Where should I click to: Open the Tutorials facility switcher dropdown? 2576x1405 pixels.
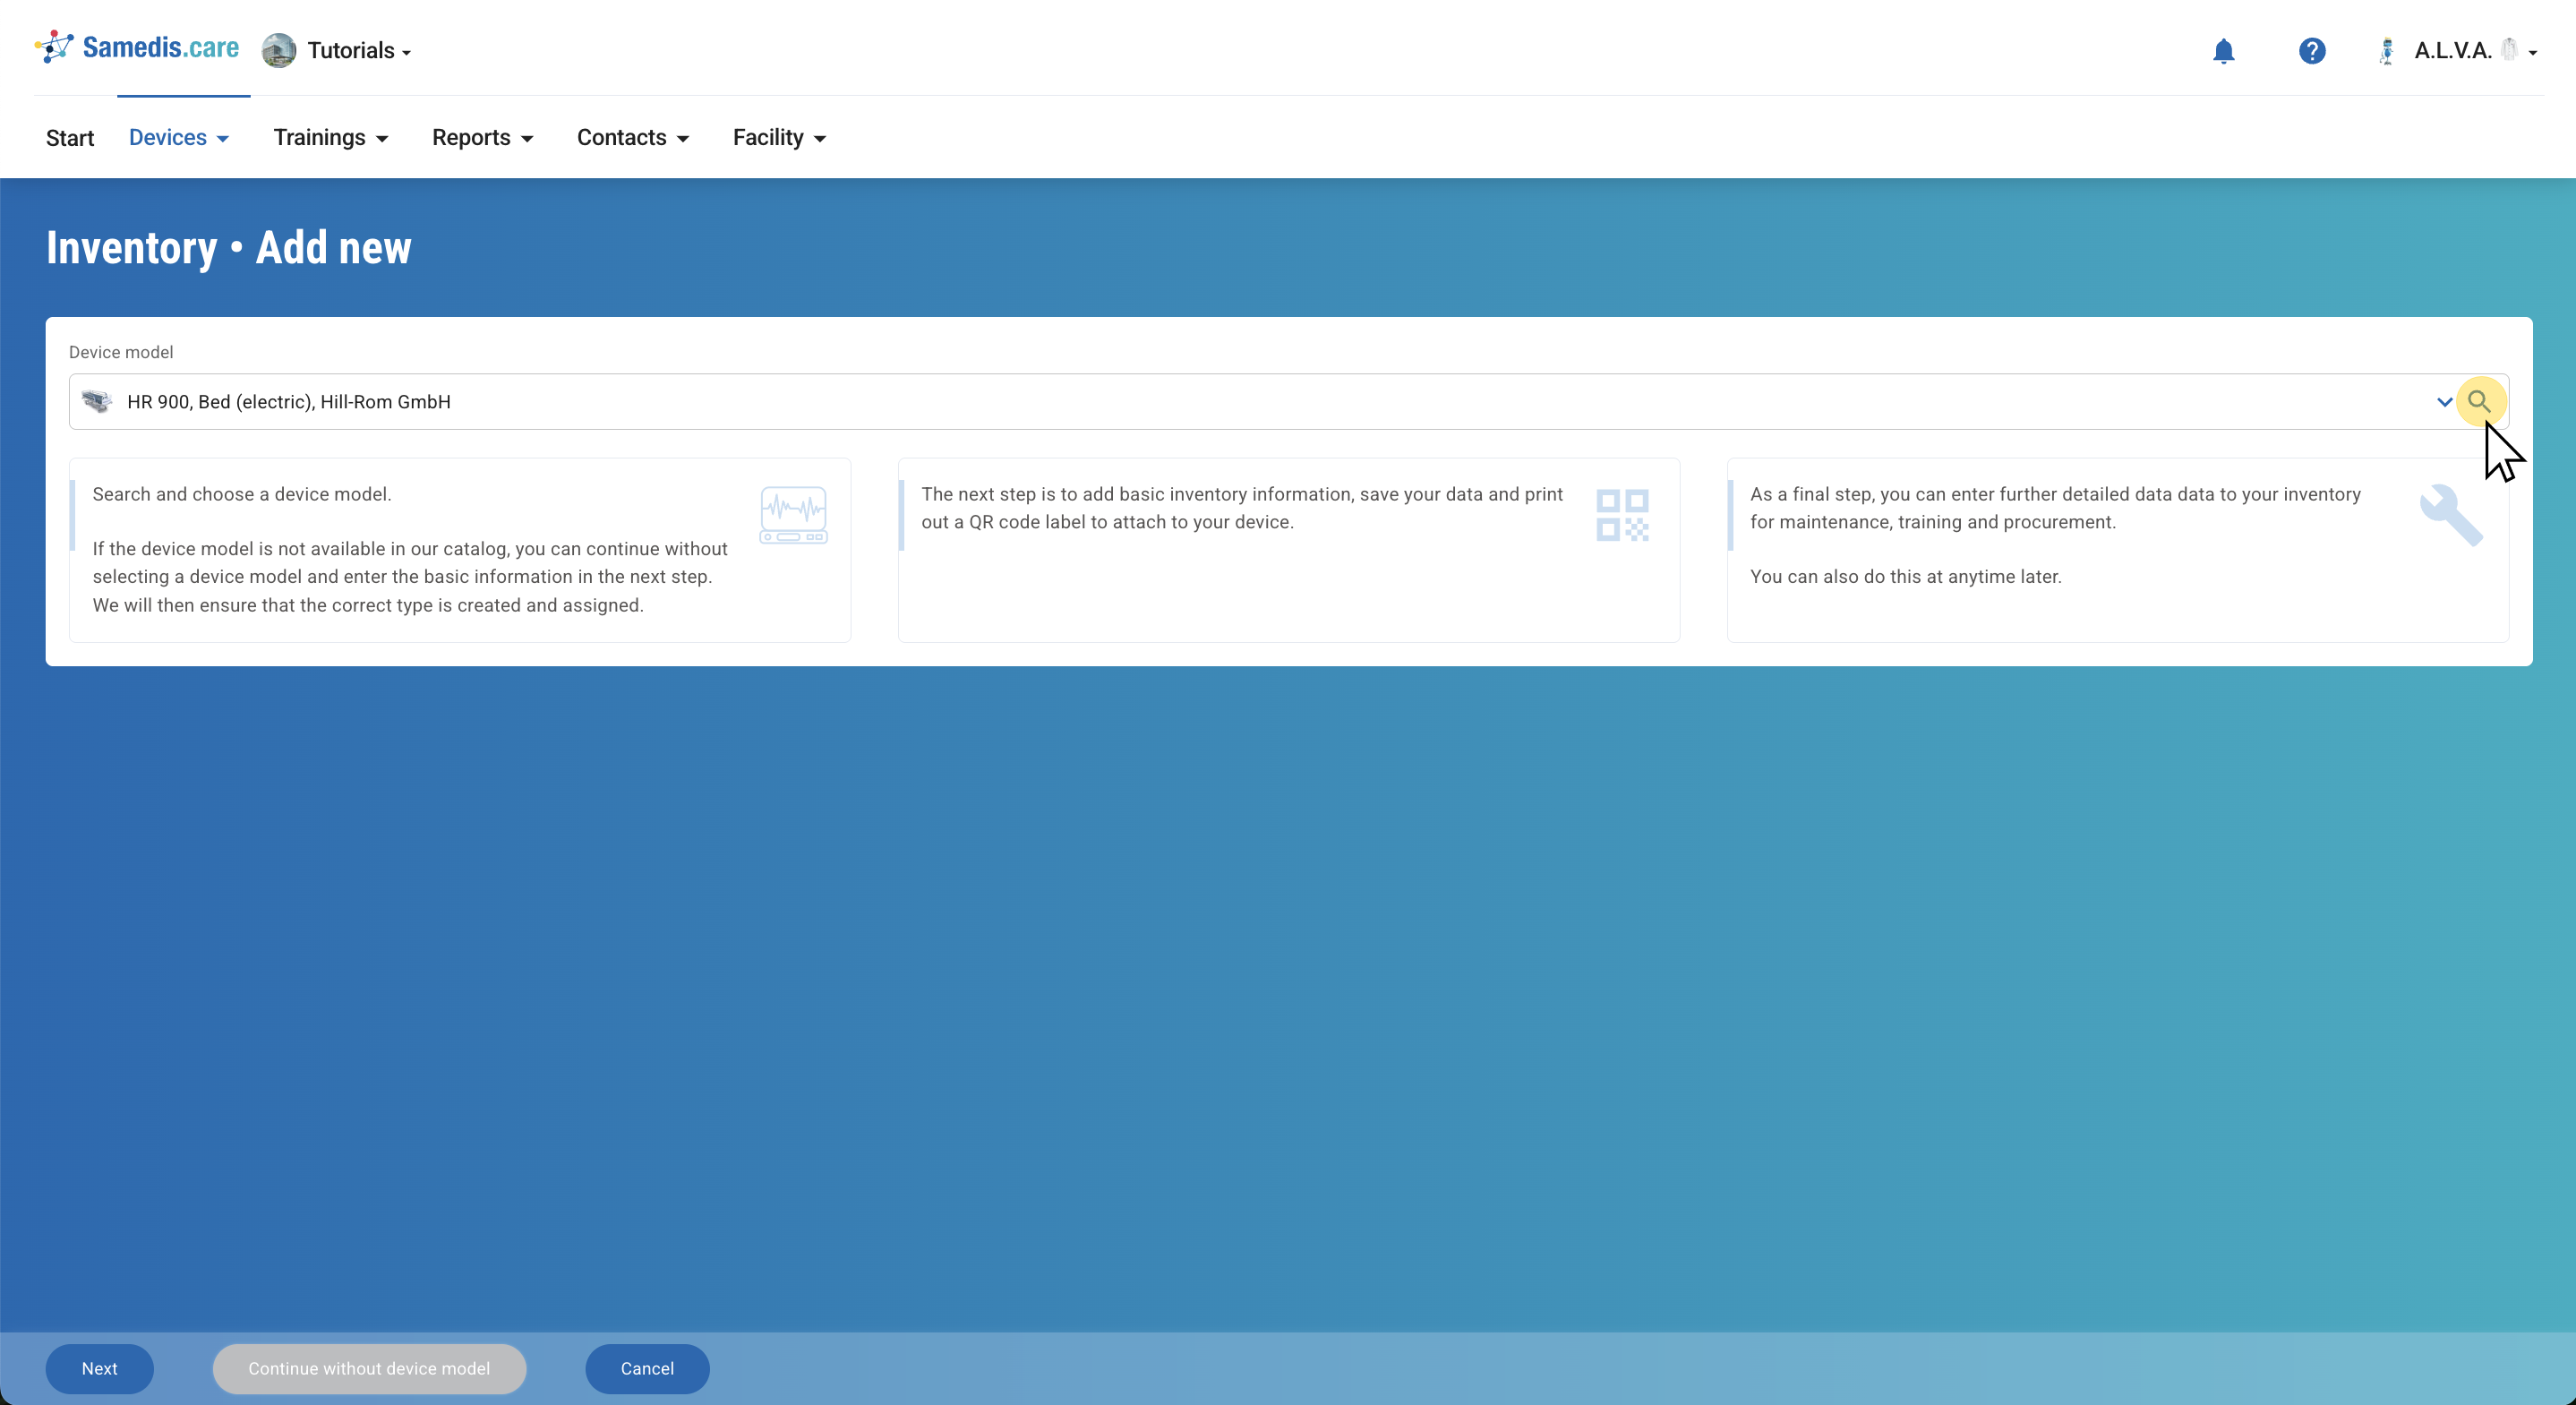click(358, 51)
